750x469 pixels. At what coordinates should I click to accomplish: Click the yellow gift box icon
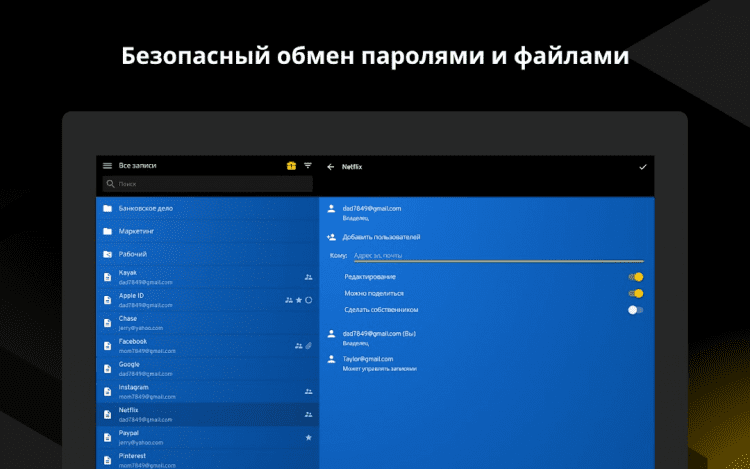291,166
